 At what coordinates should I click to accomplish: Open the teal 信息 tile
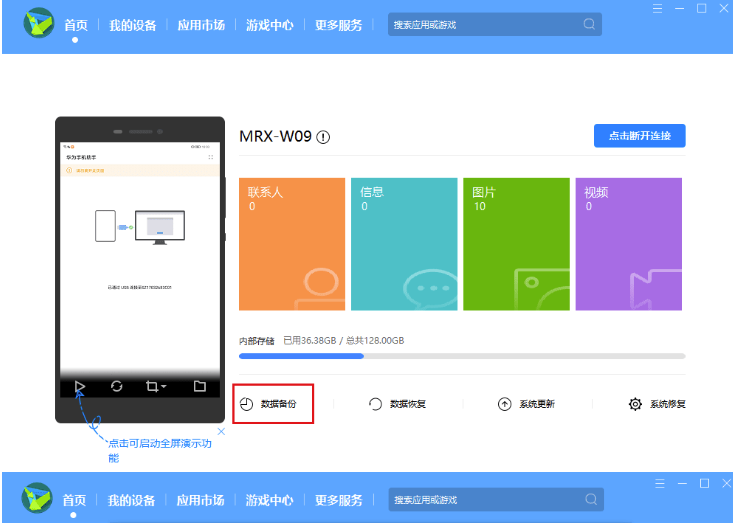(404, 244)
